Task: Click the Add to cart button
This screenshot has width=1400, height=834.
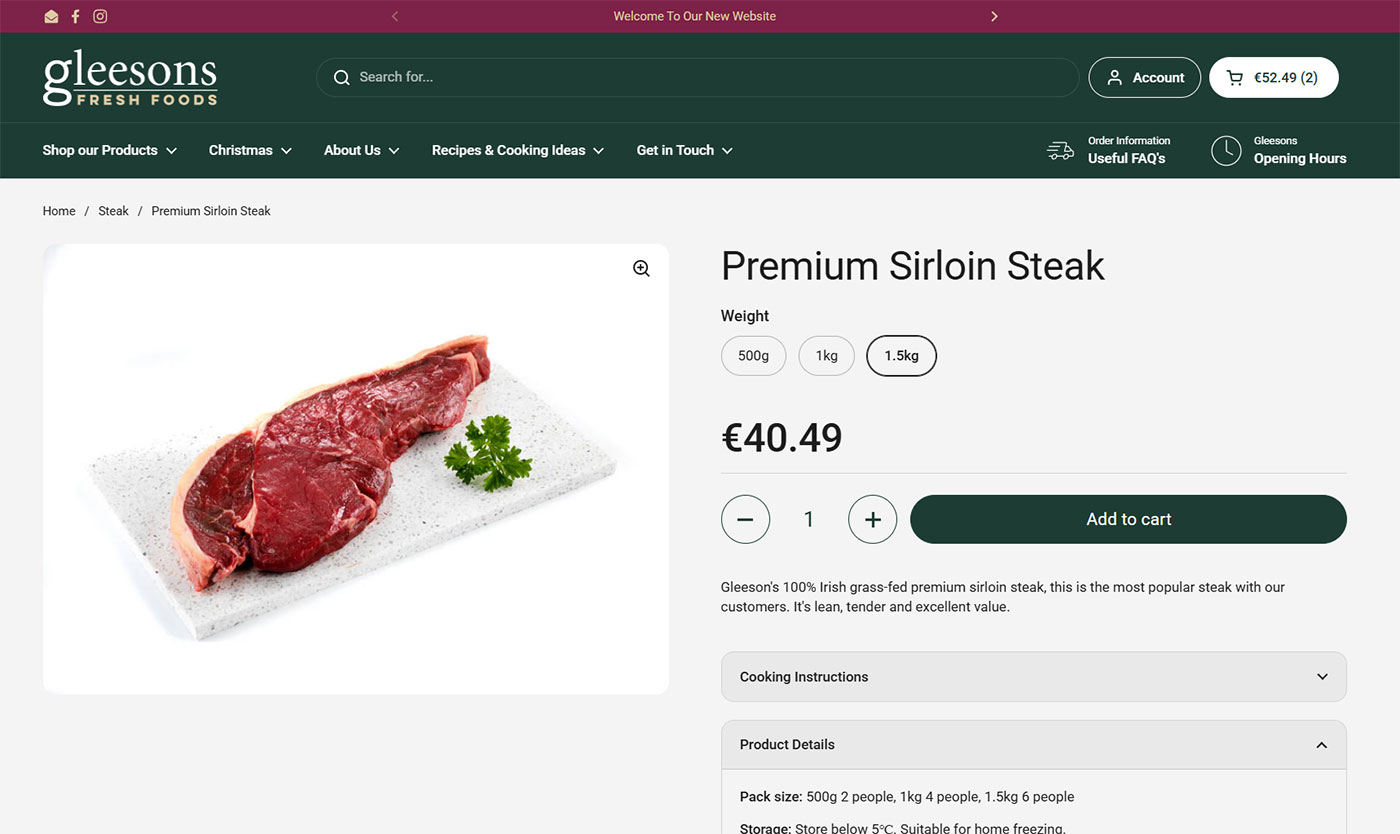Action: click(x=1128, y=519)
